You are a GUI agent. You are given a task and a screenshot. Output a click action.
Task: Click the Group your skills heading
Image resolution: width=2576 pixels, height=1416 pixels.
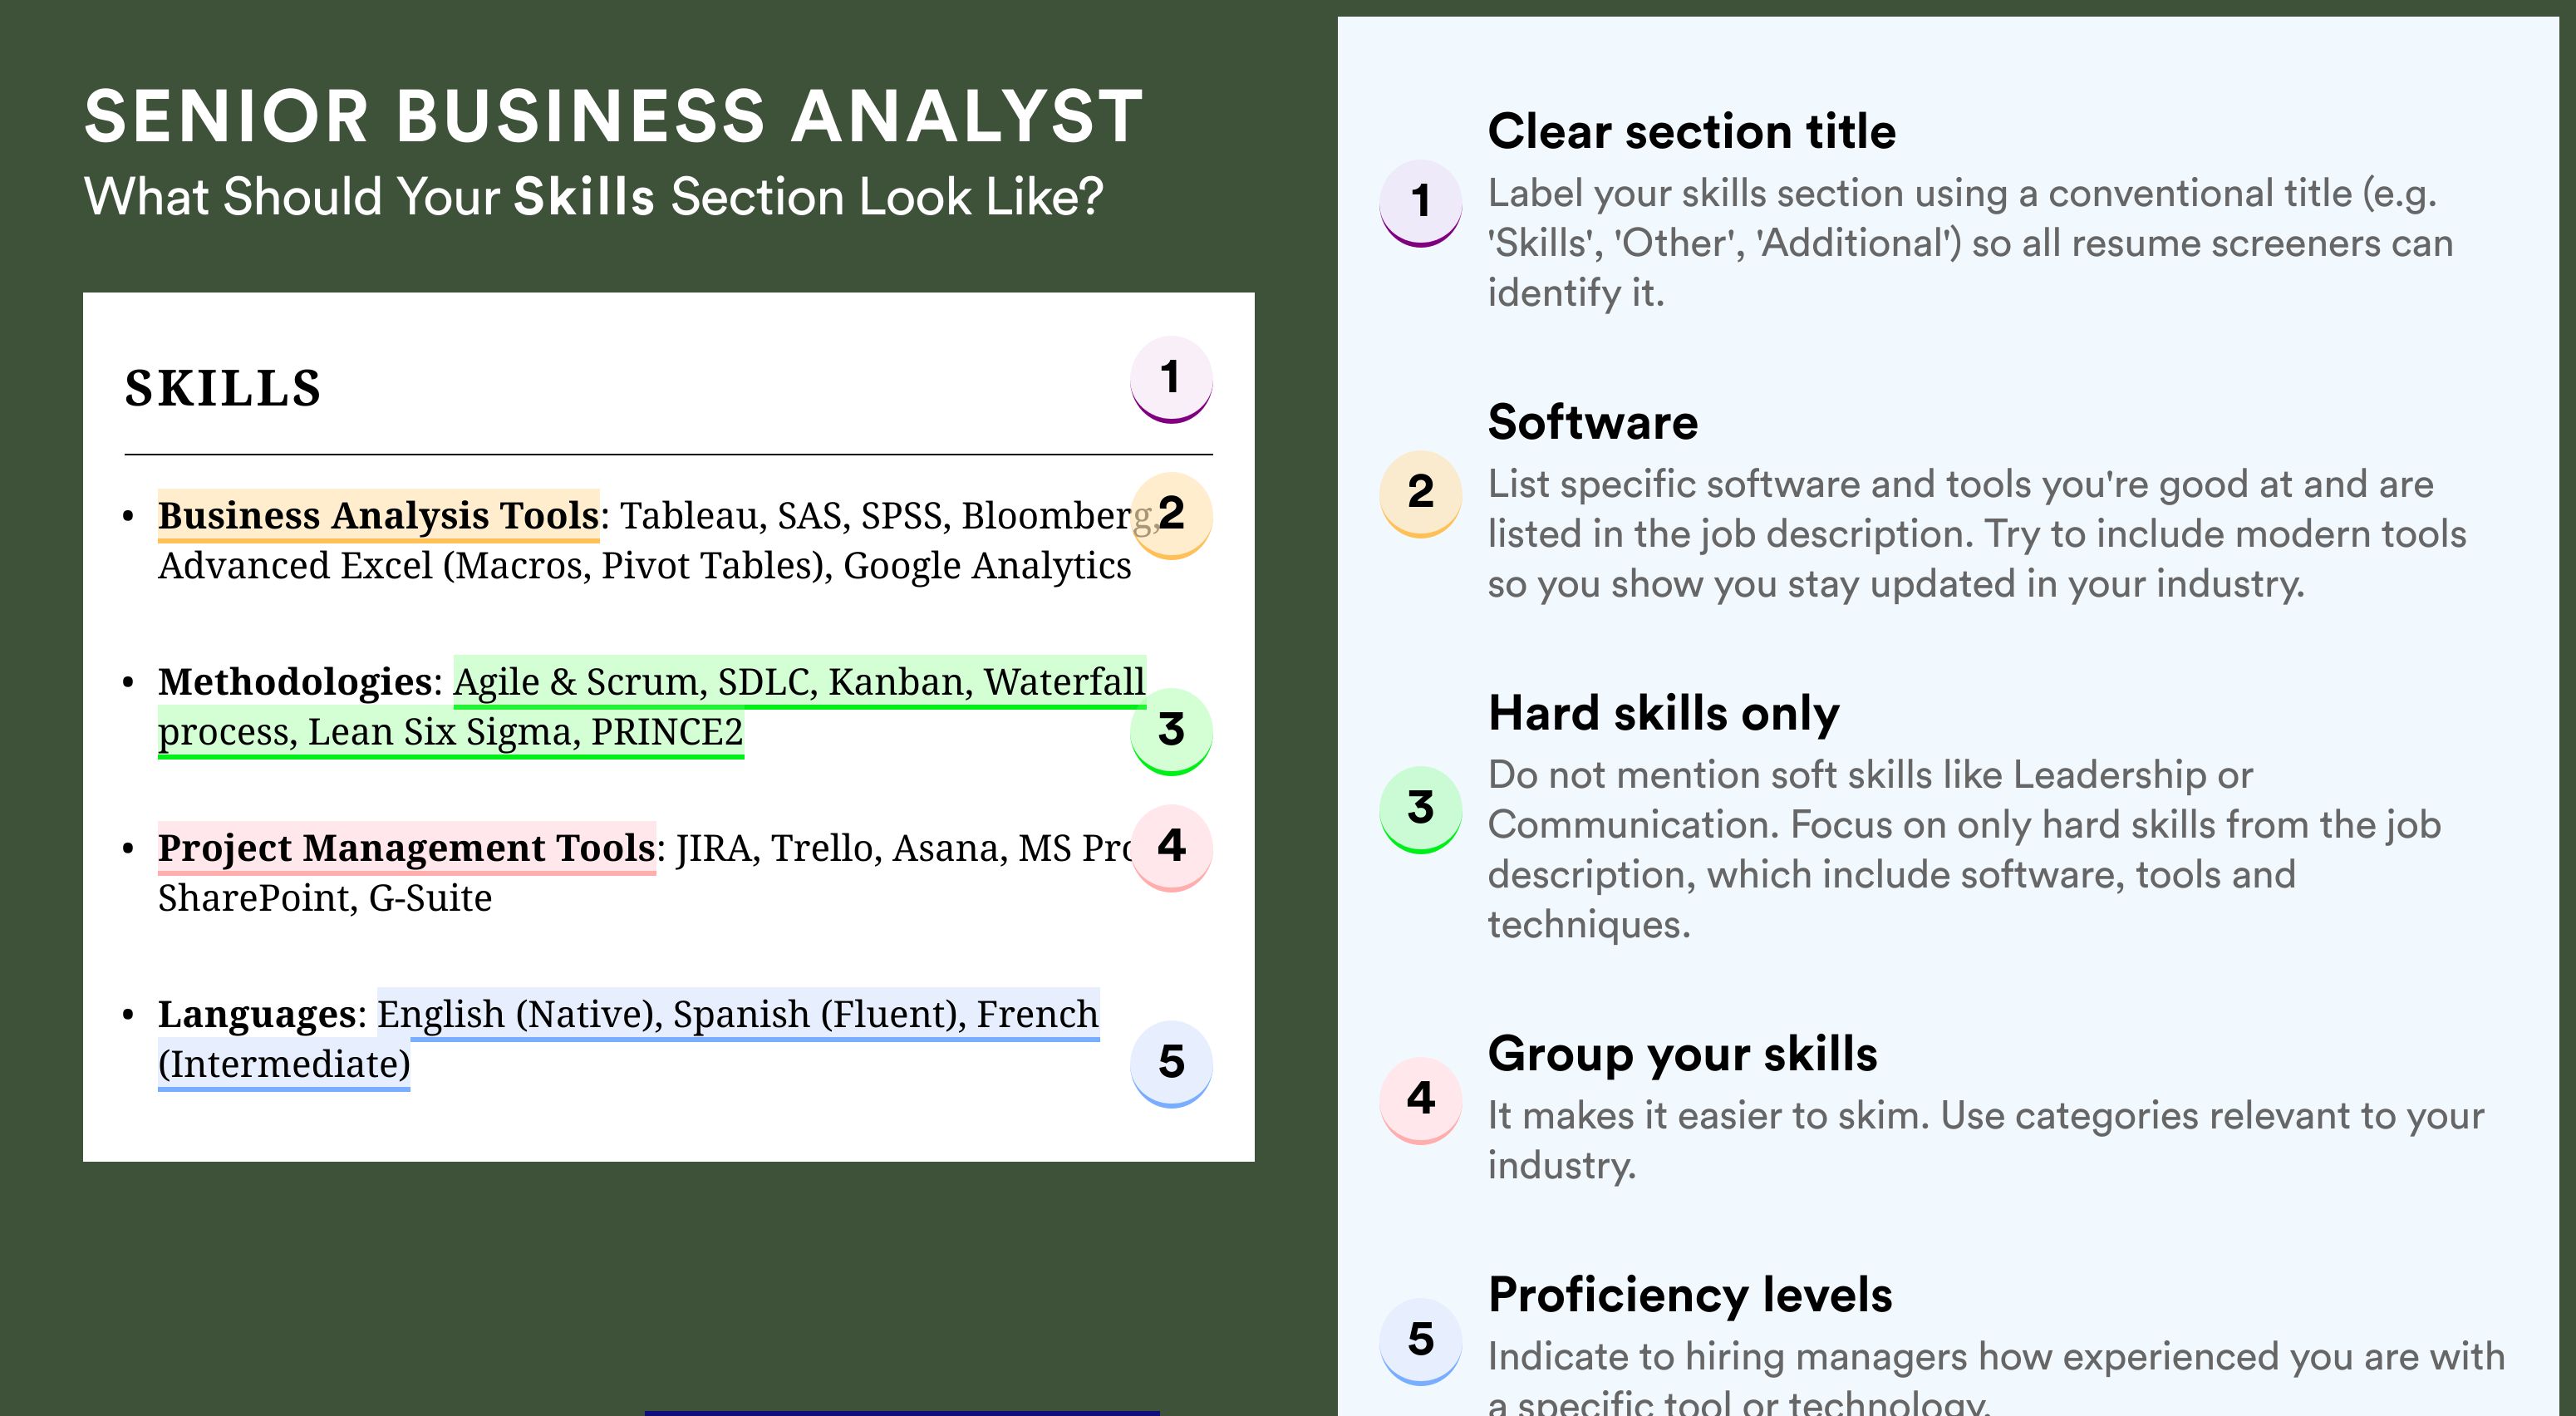coord(1682,1054)
